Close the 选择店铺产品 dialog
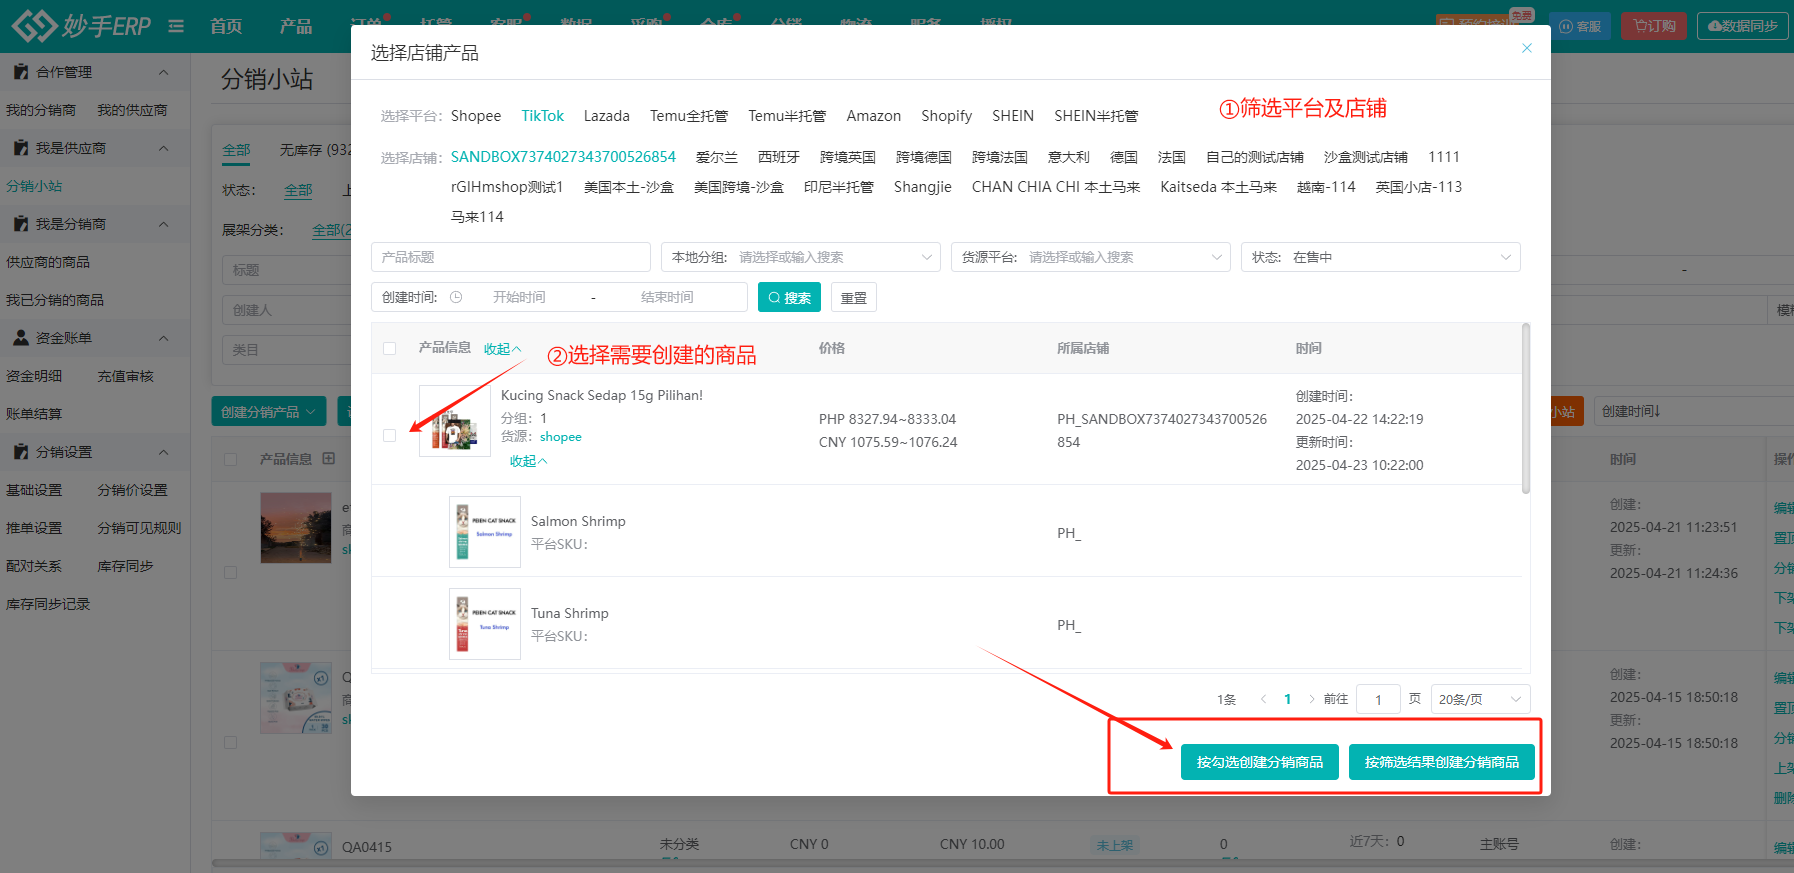Image resolution: width=1794 pixels, height=873 pixels. (x=1526, y=48)
